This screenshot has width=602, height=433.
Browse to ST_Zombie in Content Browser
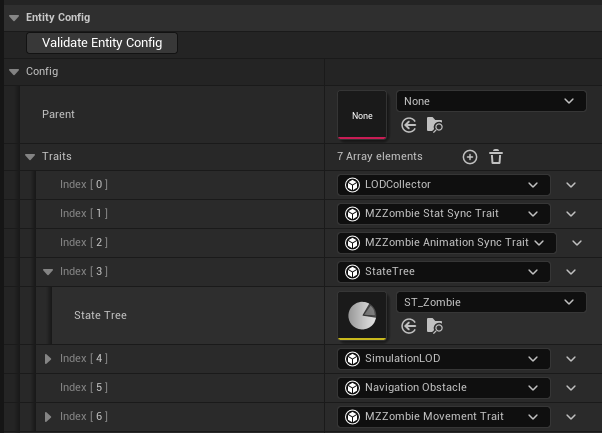(434, 326)
